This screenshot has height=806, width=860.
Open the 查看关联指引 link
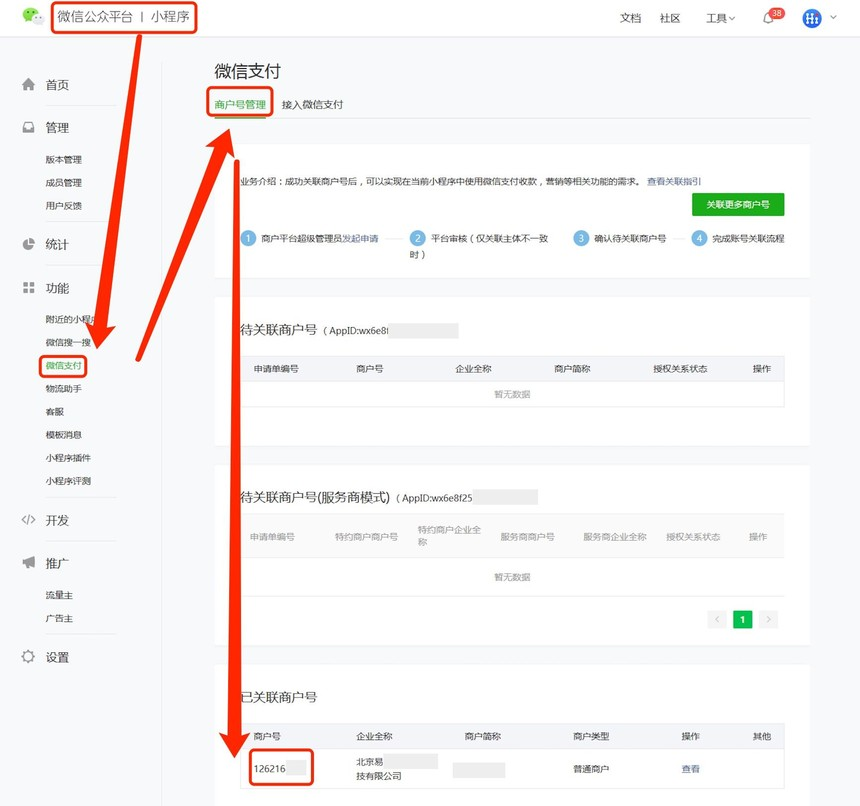pyautogui.click(x=674, y=181)
